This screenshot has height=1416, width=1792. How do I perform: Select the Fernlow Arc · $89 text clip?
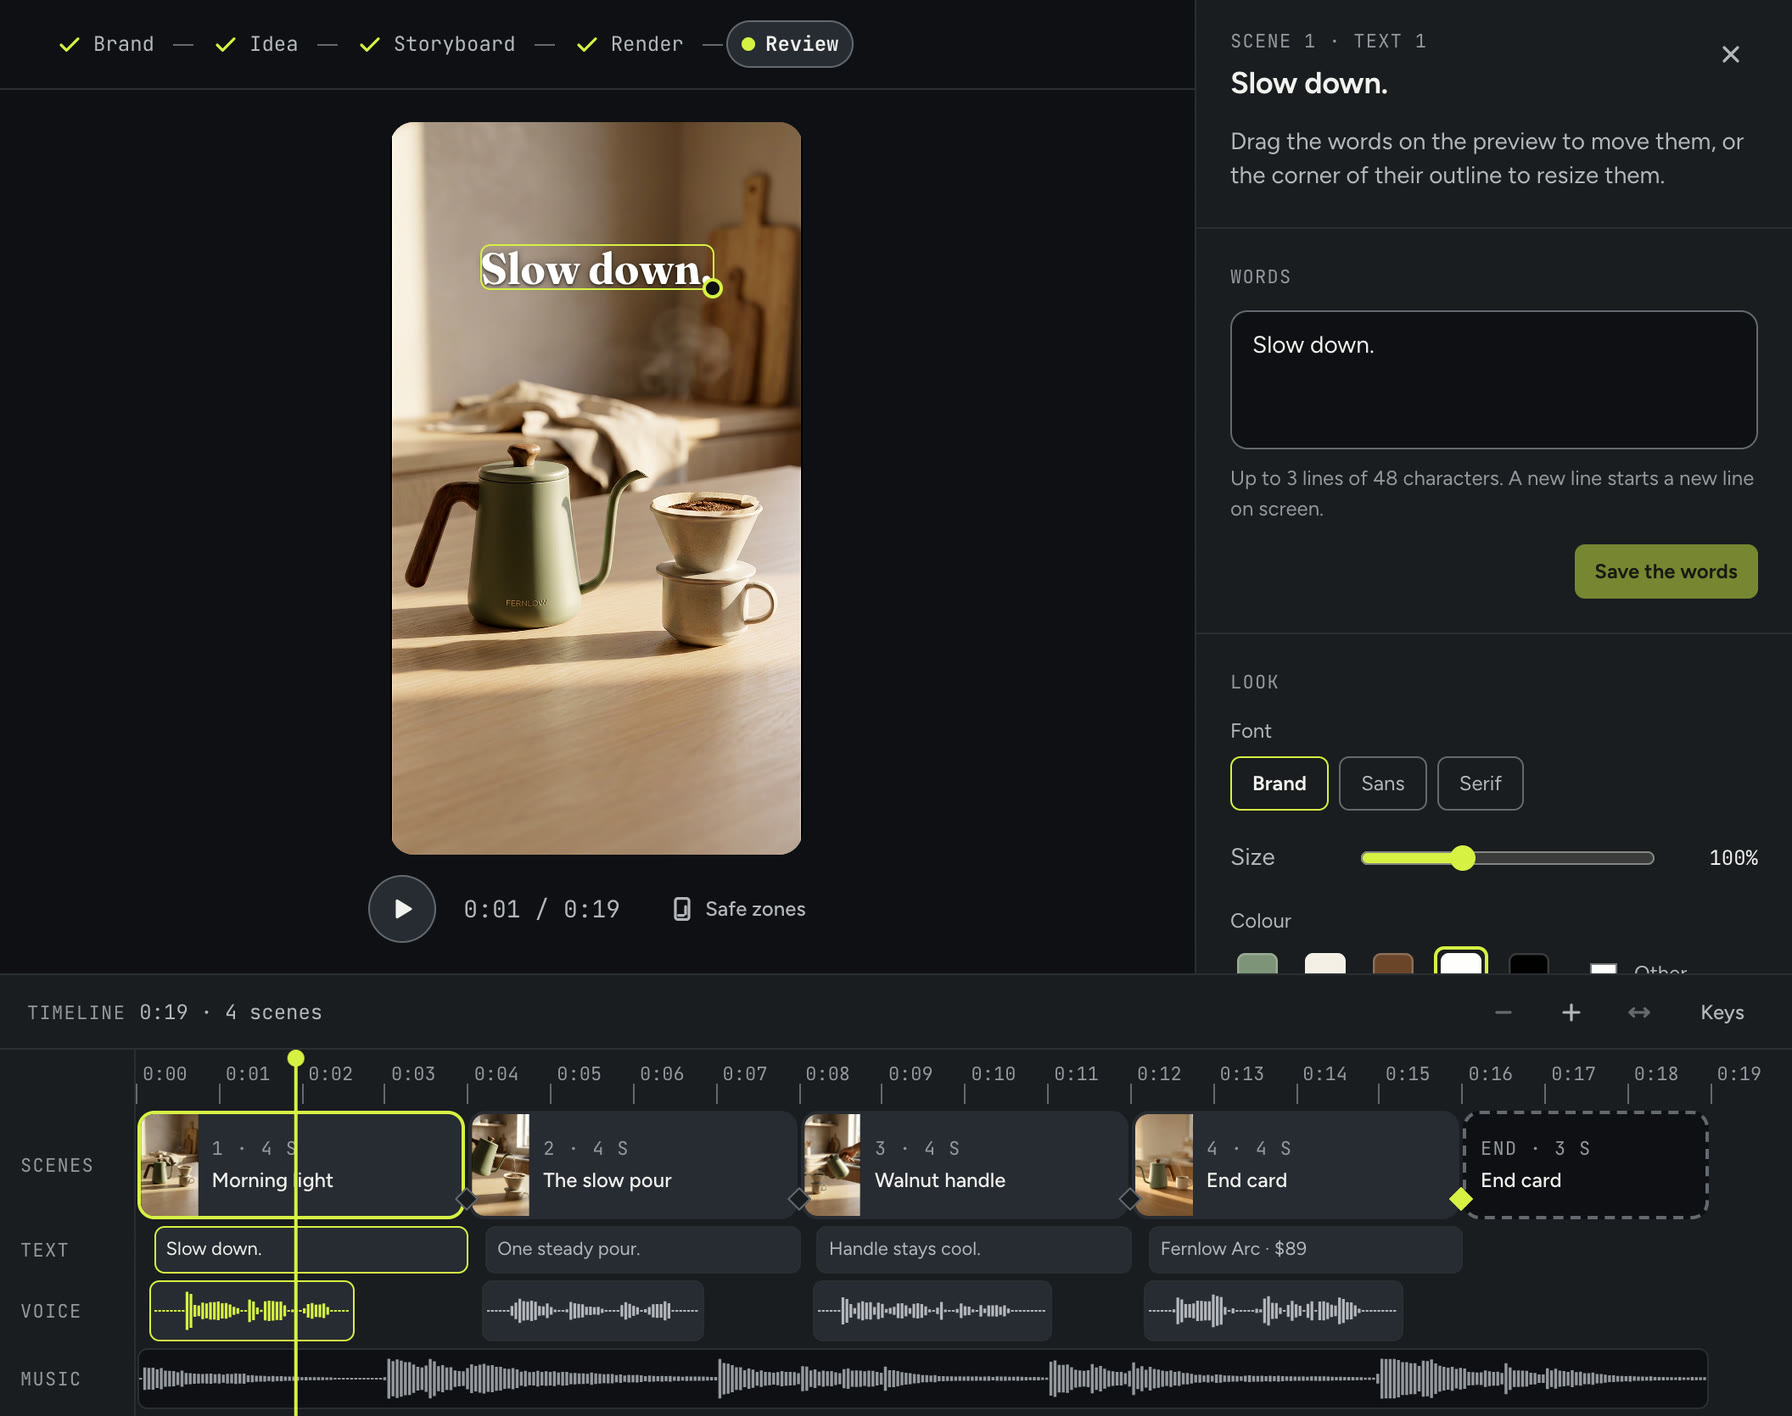[x=1305, y=1249]
